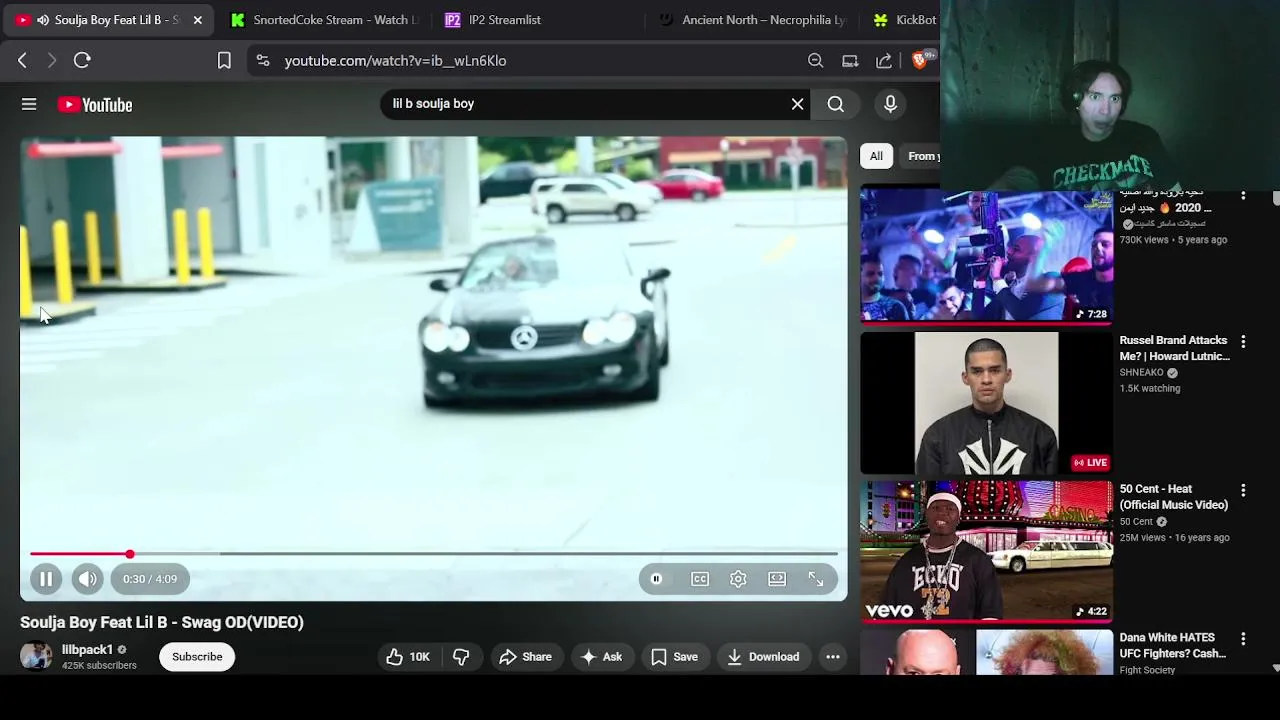Toggle closed captions CC
Viewport: 1280px width, 720px height.
point(700,579)
